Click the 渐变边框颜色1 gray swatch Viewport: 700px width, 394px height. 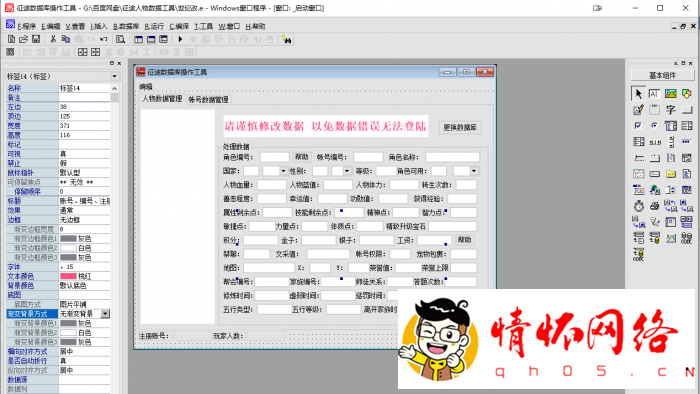(68, 239)
